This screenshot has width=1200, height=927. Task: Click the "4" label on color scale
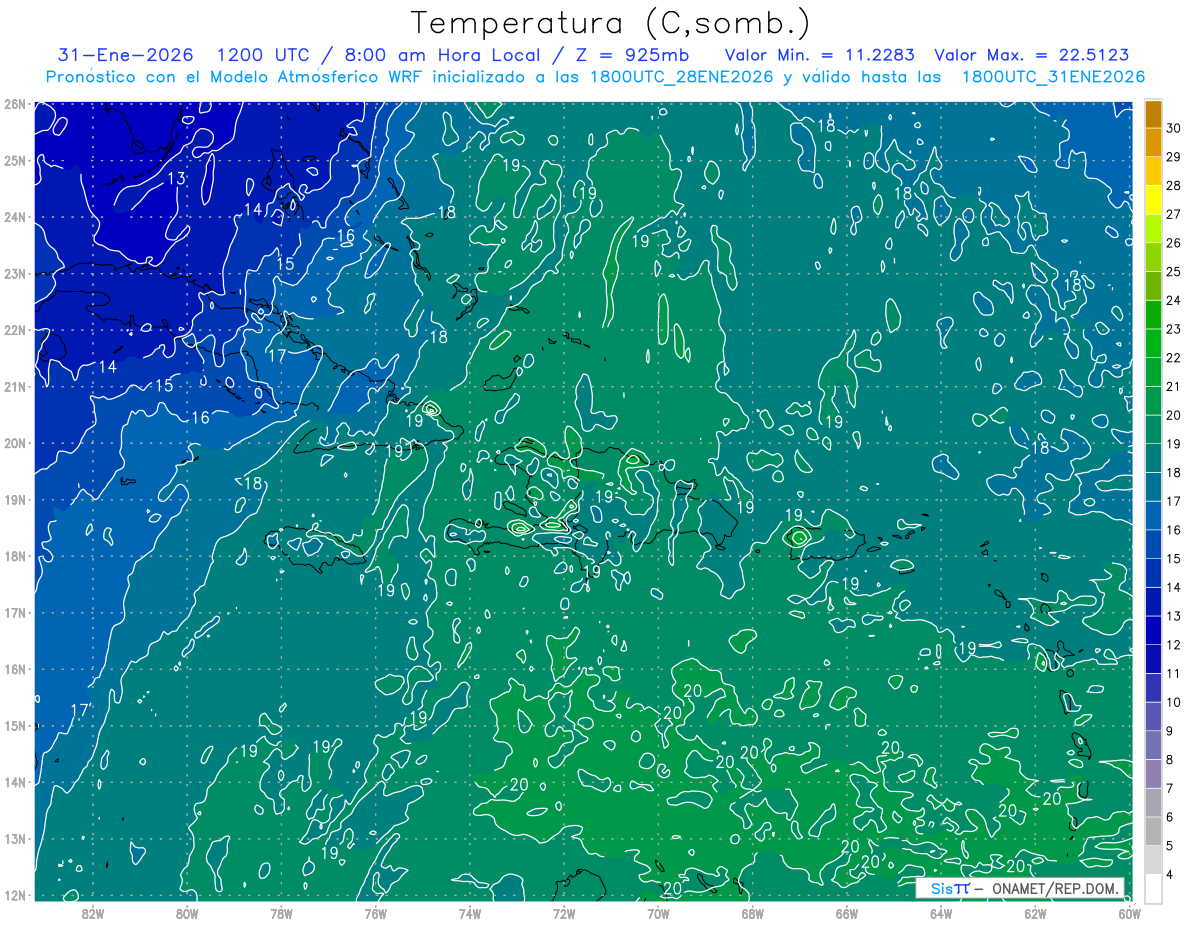1171,875
